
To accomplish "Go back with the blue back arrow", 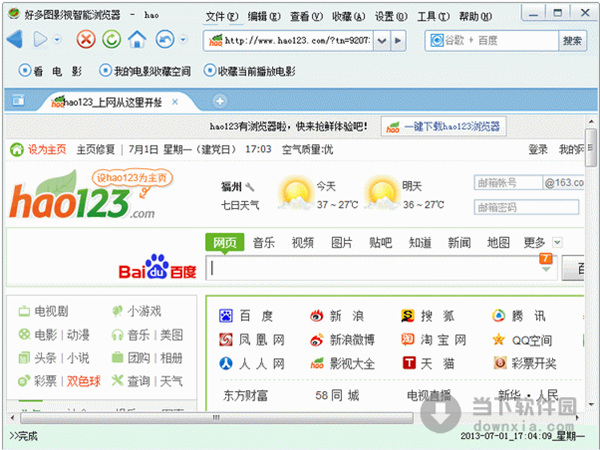I will (15, 39).
